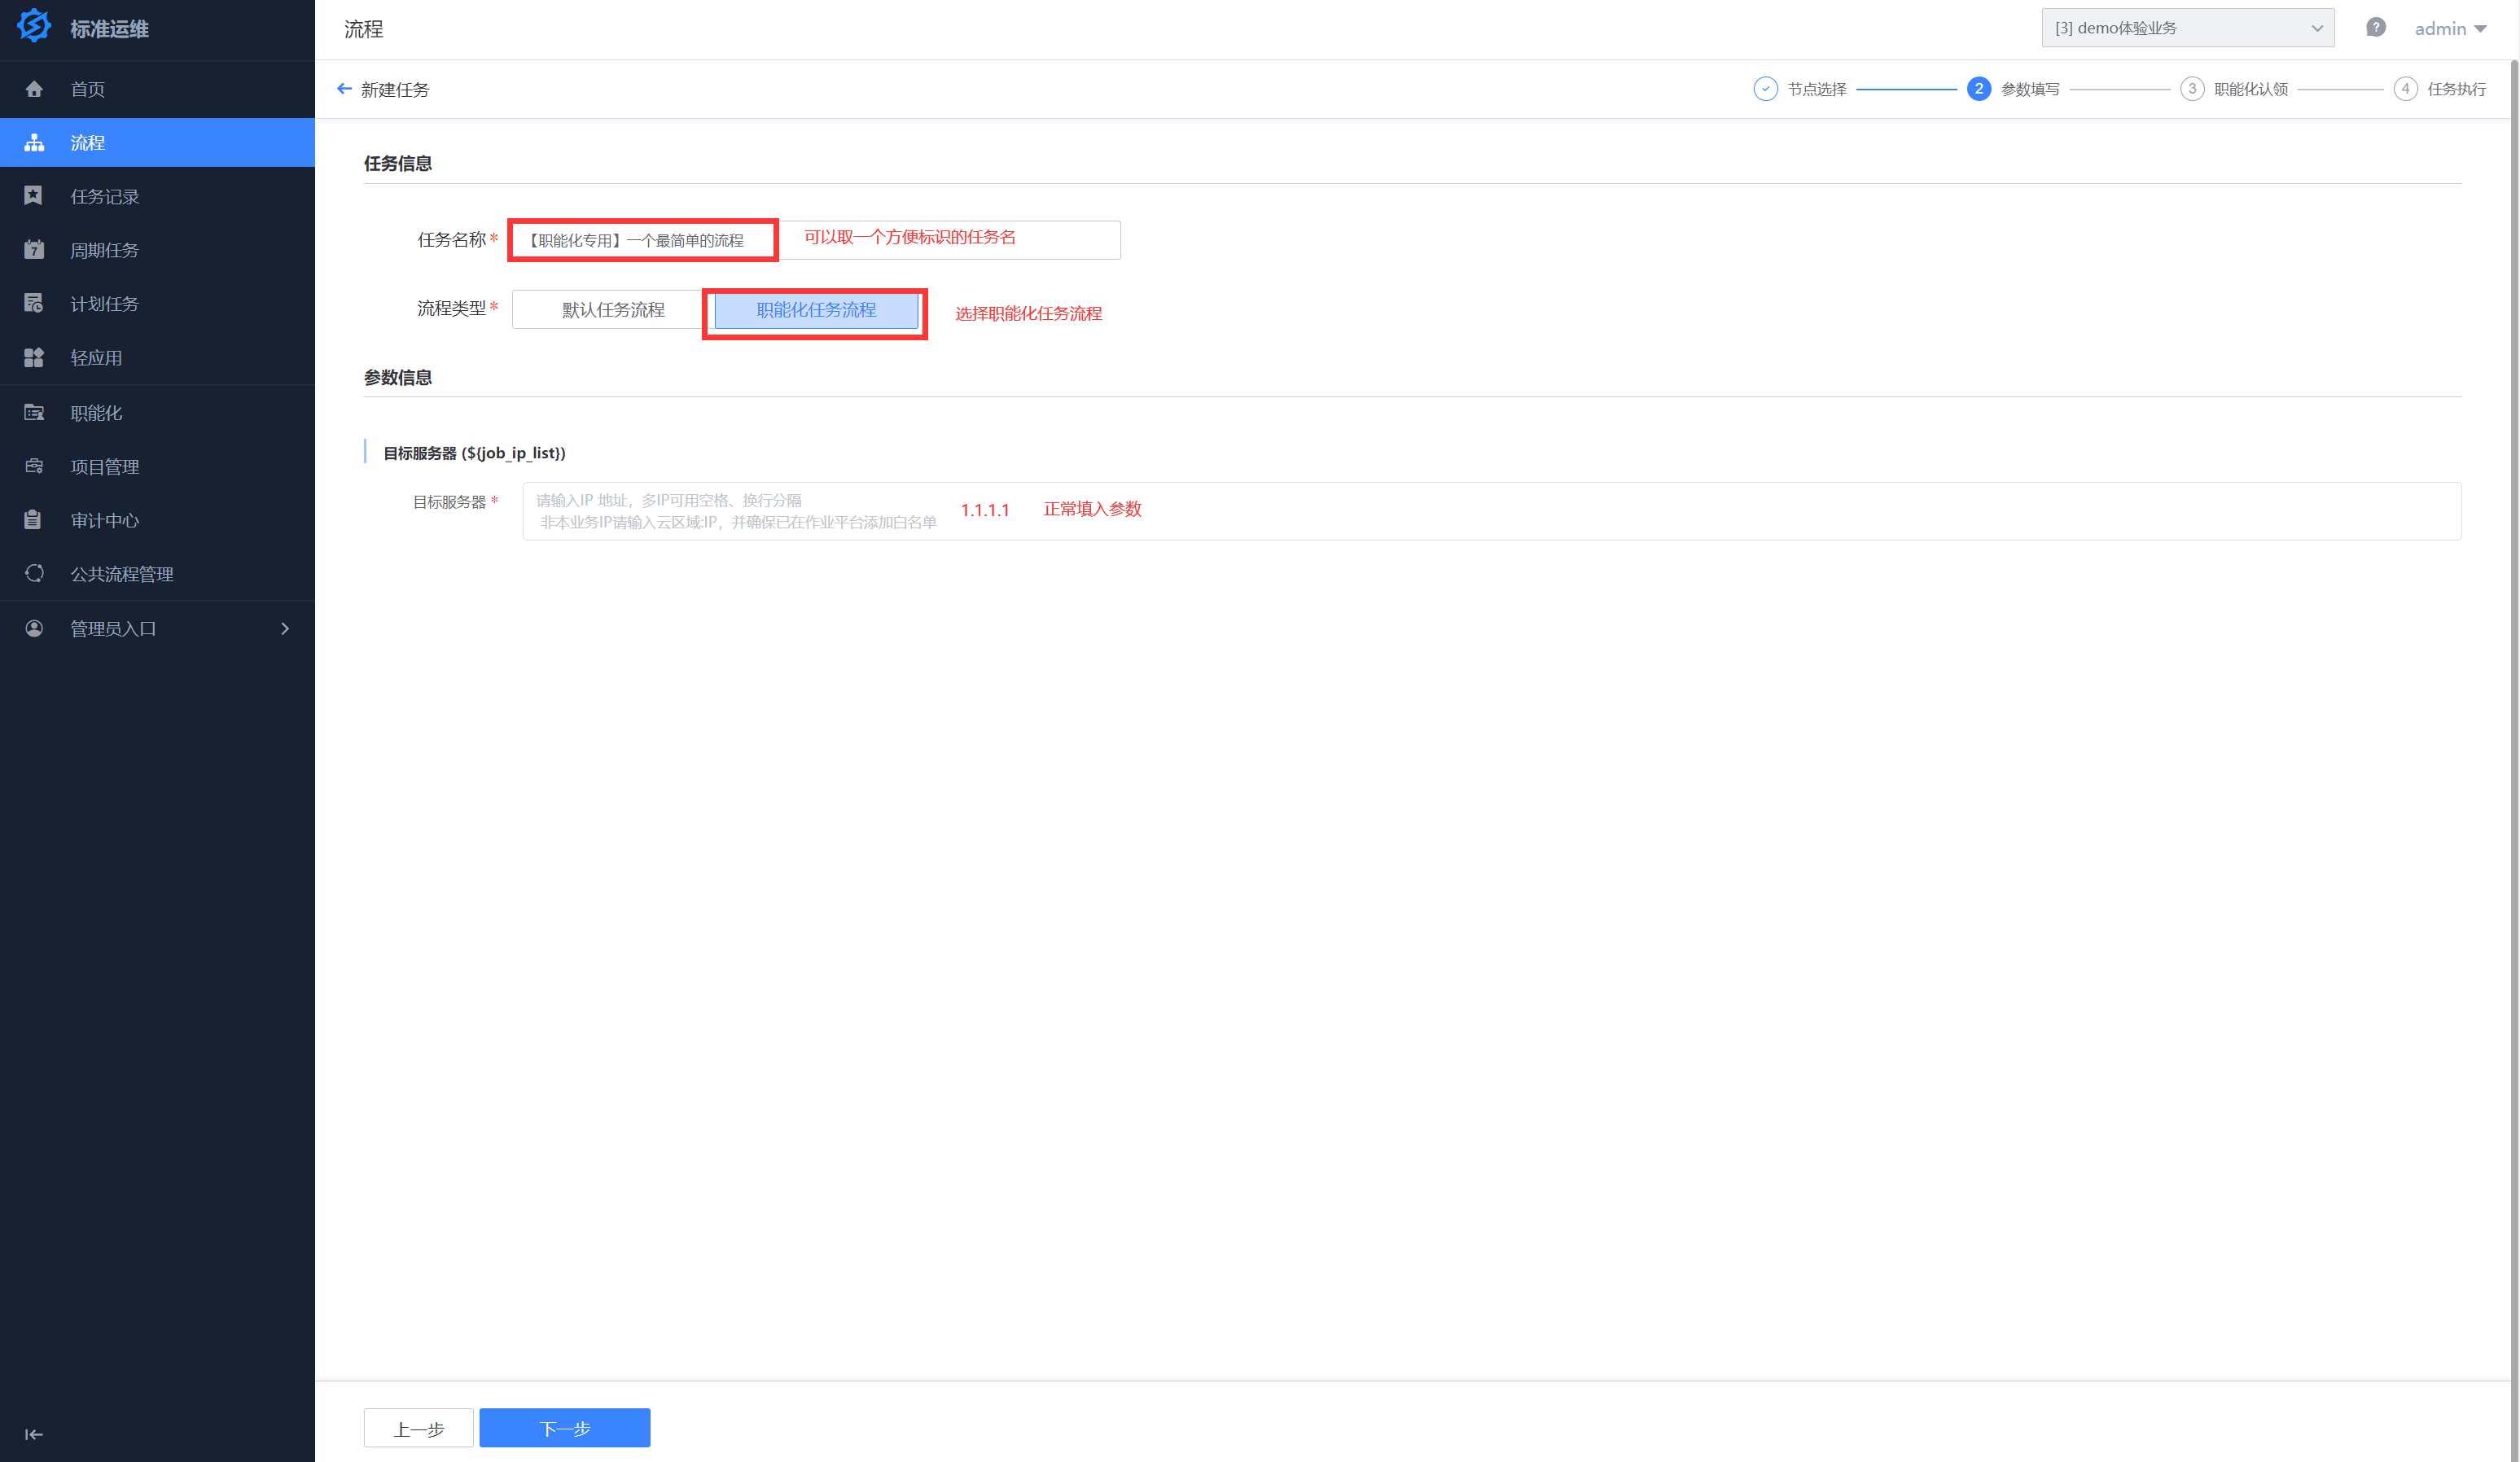Click the back arrow next to 新建任务

coord(344,89)
